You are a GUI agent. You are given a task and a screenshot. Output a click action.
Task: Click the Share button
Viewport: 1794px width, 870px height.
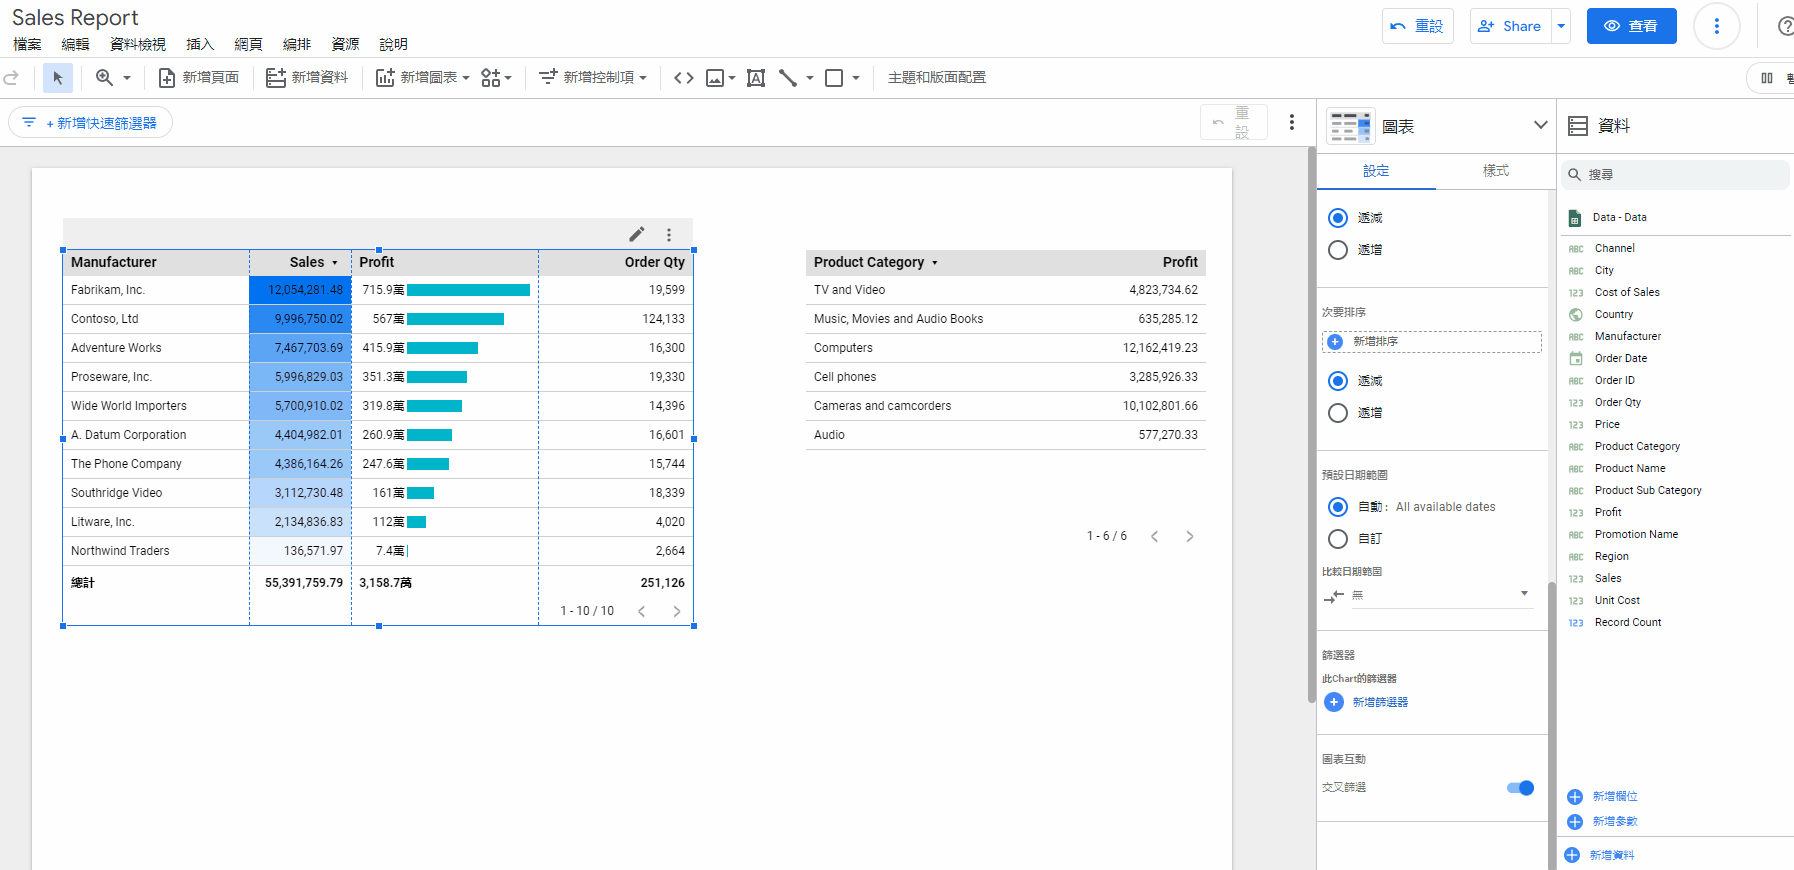(1510, 27)
